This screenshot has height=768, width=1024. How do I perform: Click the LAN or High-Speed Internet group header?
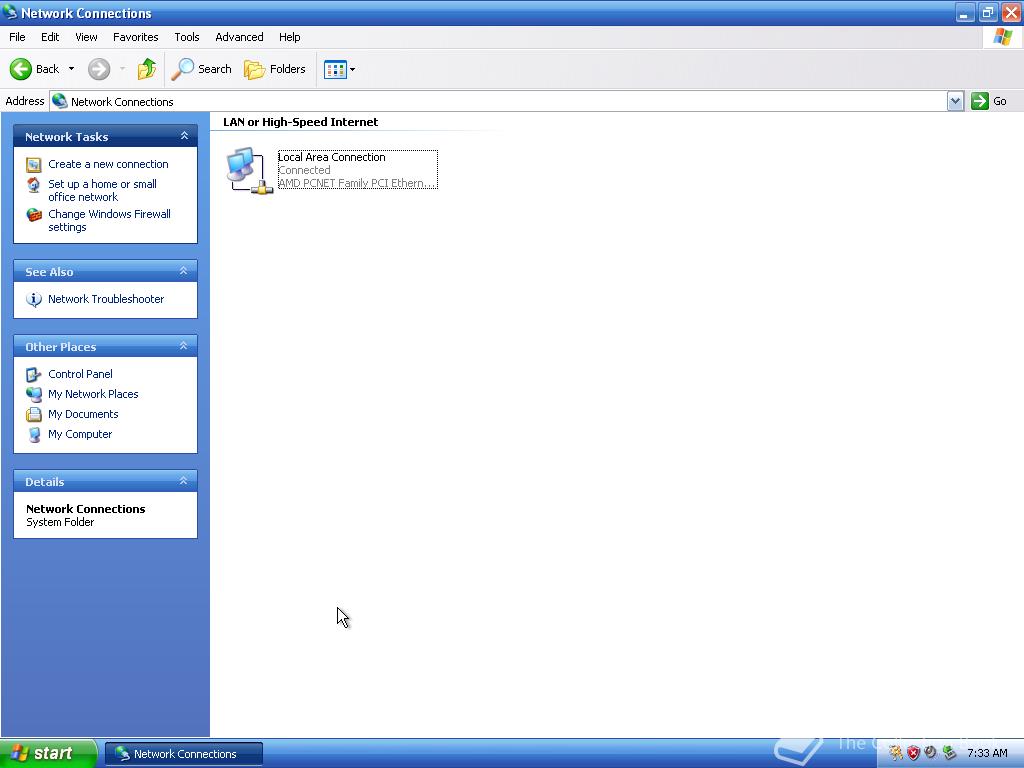(x=300, y=122)
